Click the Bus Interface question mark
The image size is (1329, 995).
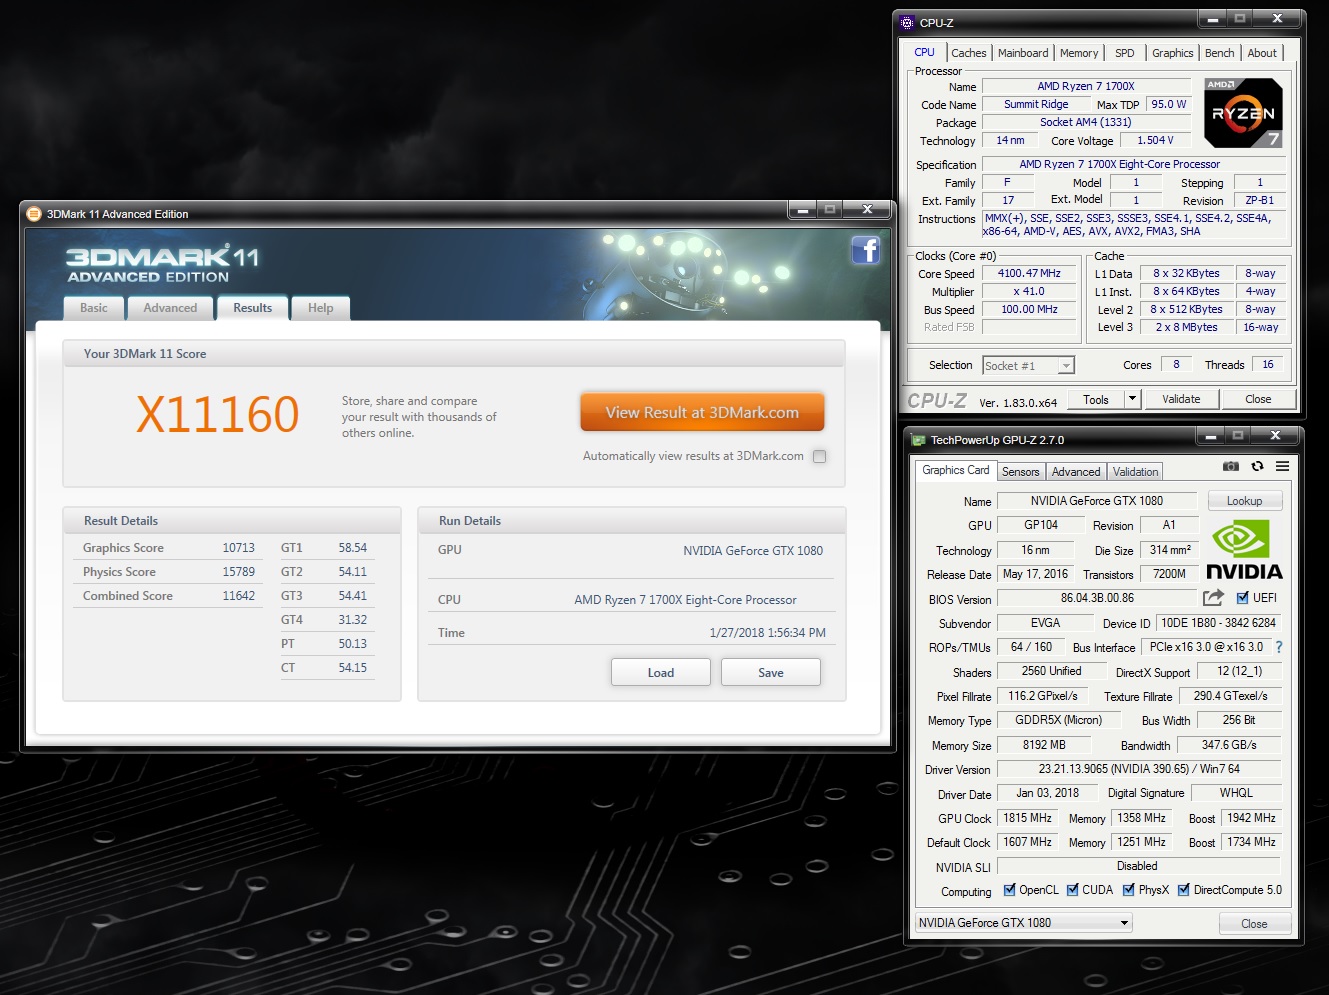click(x=1278, y=647)
